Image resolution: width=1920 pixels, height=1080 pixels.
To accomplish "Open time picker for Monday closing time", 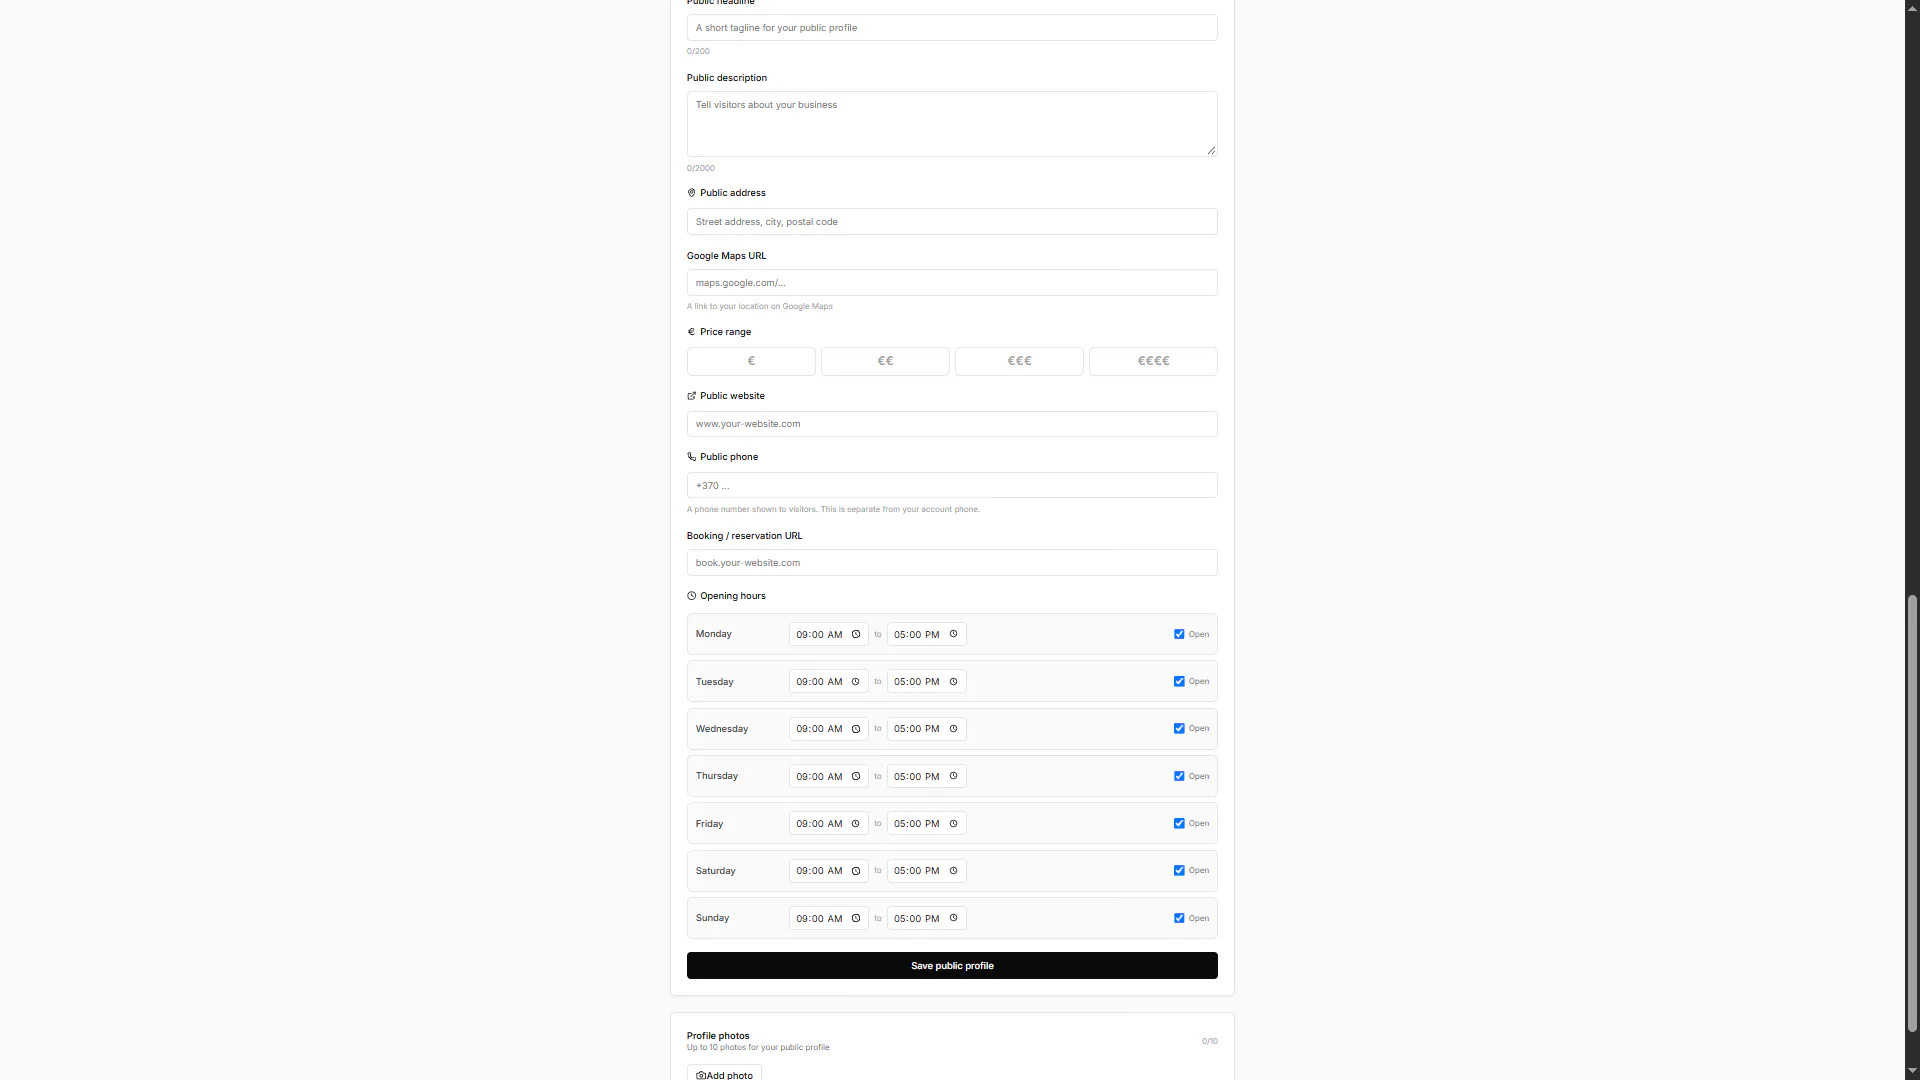I will [953, 635].
